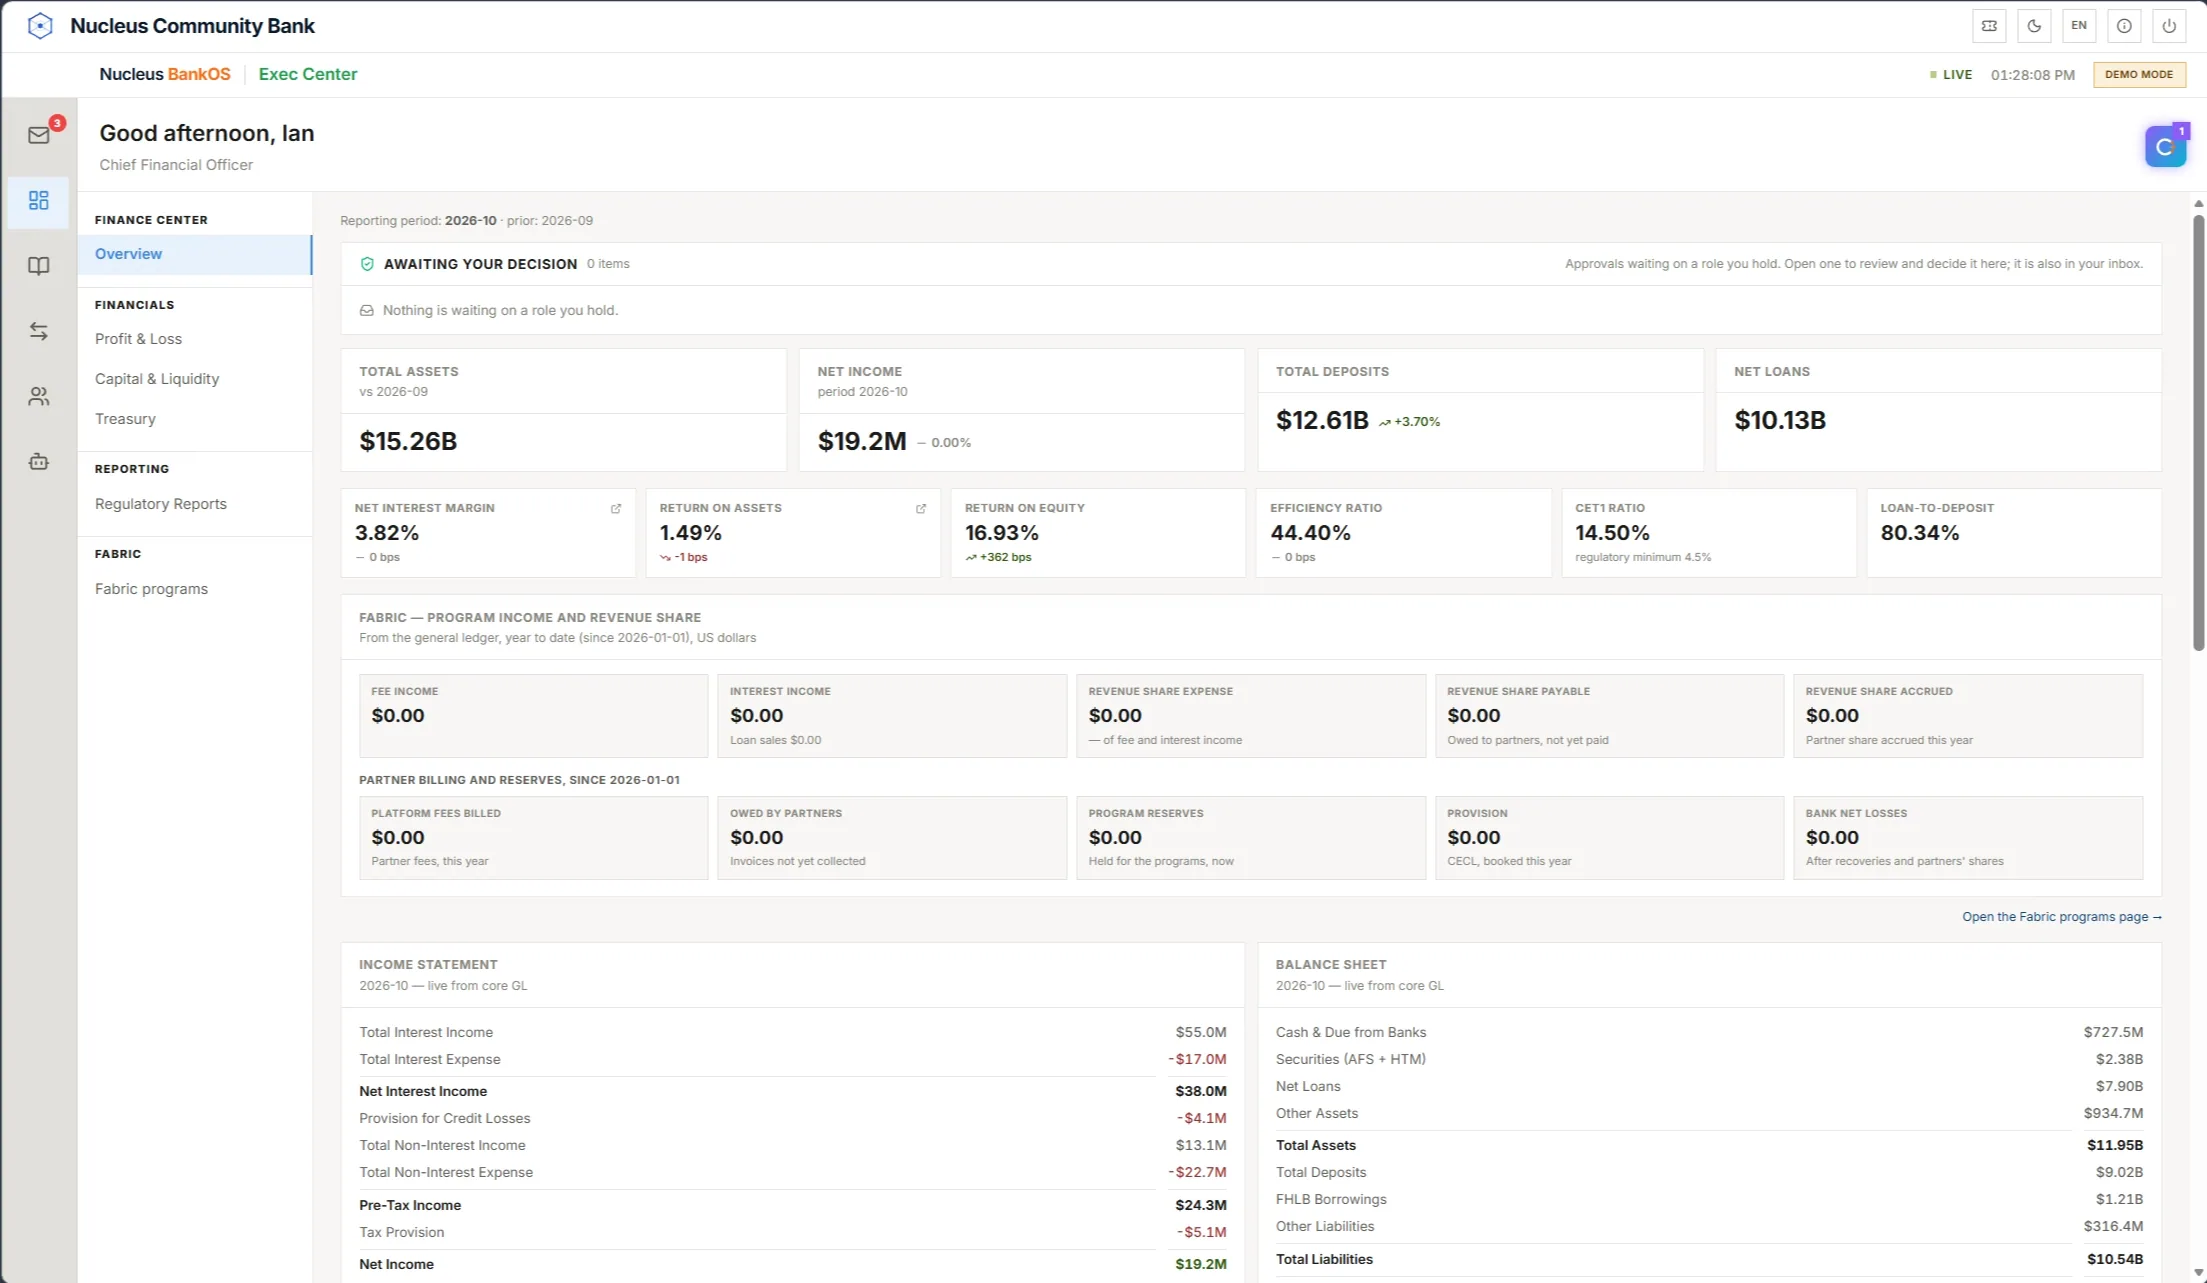Open Net Interest Margin external link icon
This screenshot has height=1283, width=2207.
616,509
